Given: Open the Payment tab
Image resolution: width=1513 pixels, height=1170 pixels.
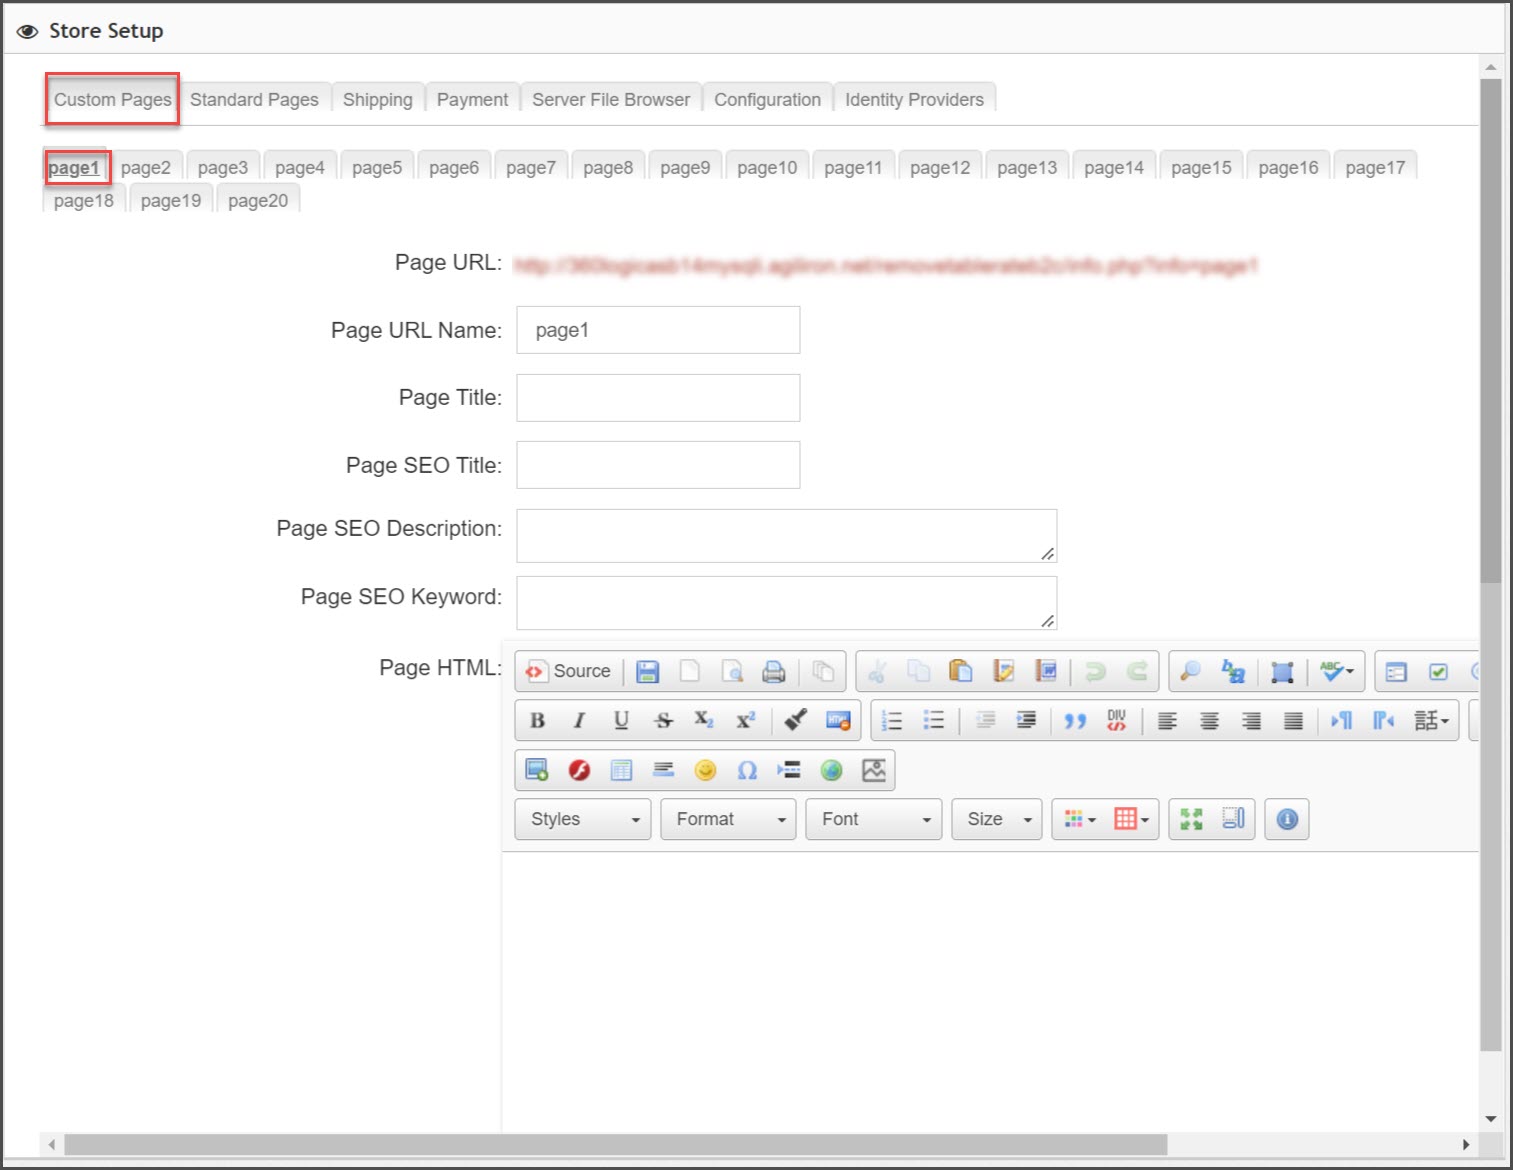Looking at the screenshot, I should (472, 100).
